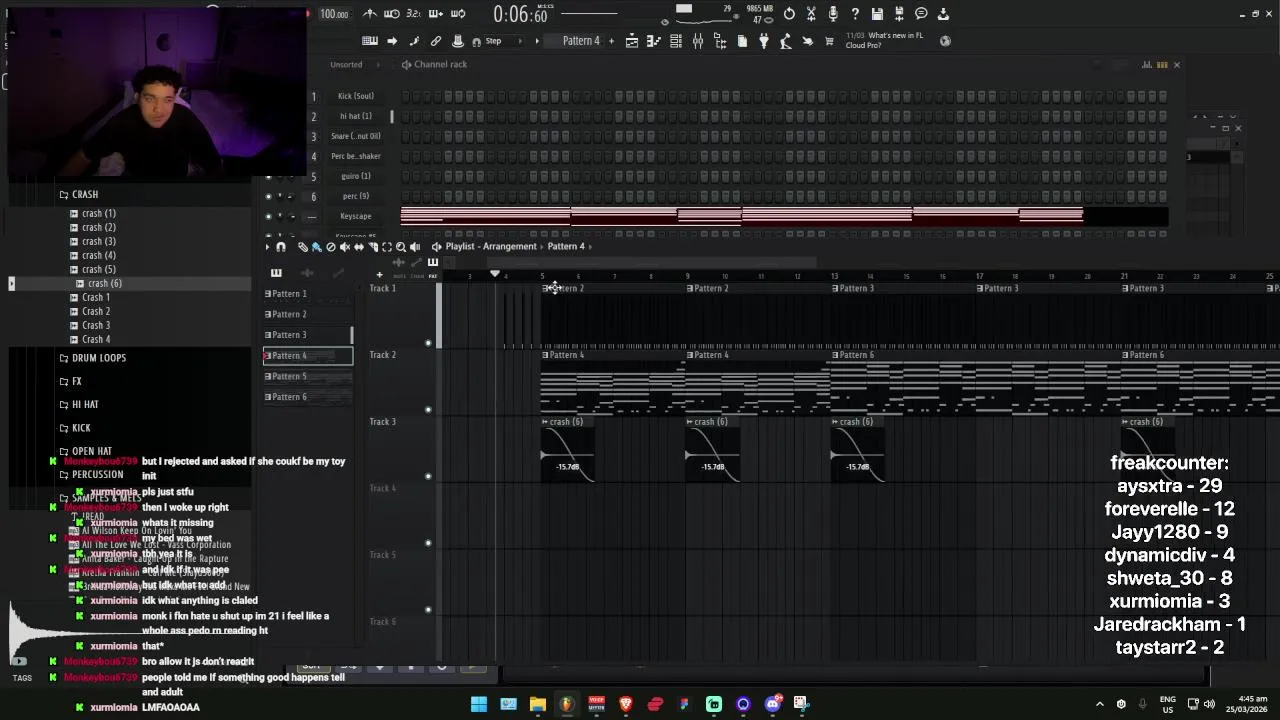Mute Track 1 in the playlist
Viewport: 1280px width, 720px height.
pyautogui.click(x=428, y=343)
